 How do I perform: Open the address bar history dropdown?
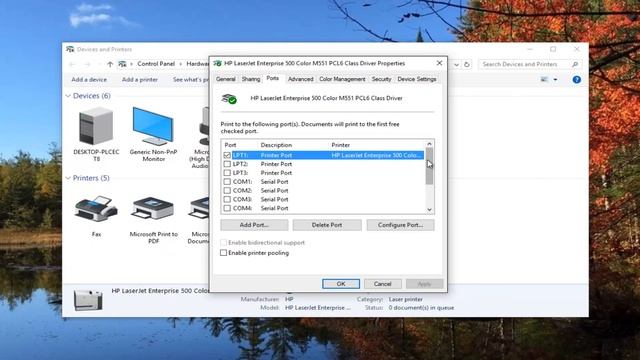tap(456, 64)
